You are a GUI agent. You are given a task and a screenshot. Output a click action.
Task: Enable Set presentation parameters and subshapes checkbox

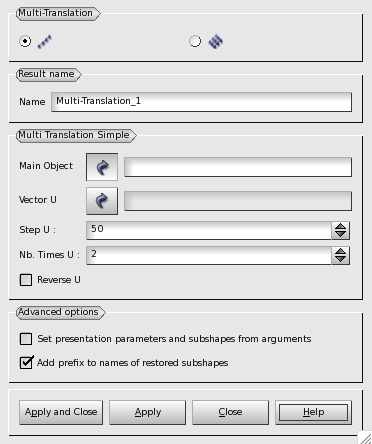(x=26, y=339)
